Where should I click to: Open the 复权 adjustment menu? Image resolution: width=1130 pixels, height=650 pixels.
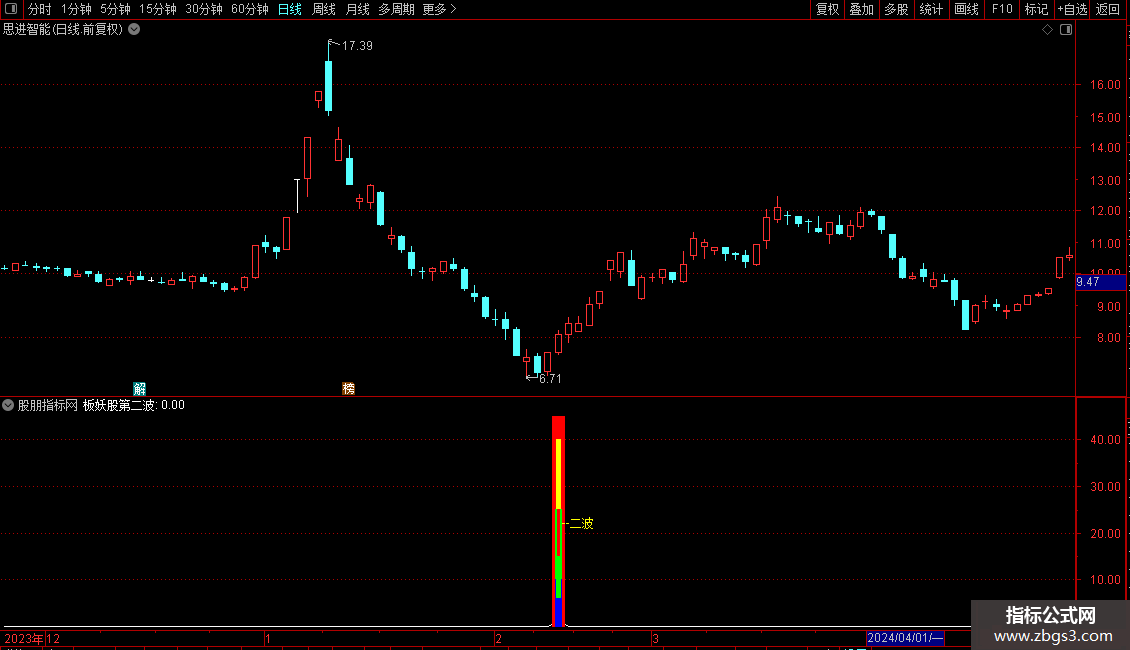(827, 9)
